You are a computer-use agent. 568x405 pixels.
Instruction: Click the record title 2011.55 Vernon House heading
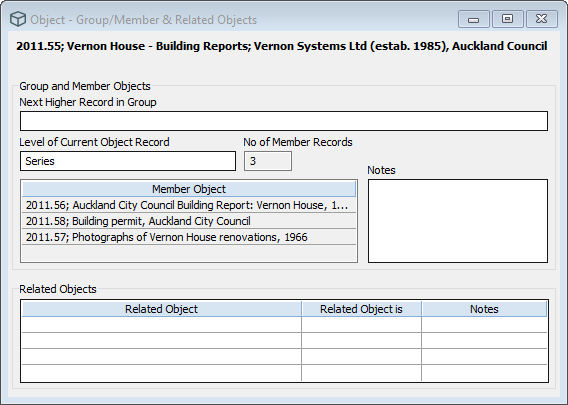click(x=282, y=46)
